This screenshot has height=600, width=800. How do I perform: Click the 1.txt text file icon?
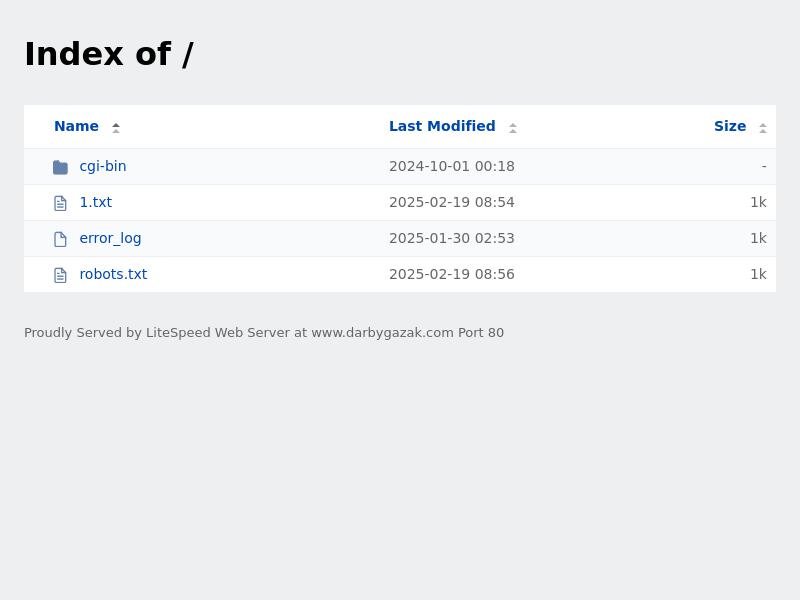pos(60,203)
